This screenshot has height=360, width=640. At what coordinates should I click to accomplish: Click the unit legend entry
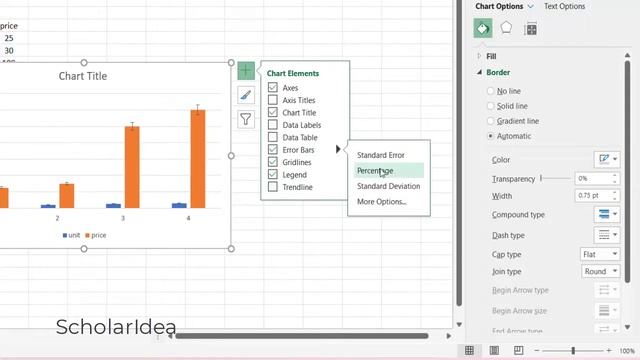pyautogui.click(x=71, y=235)
